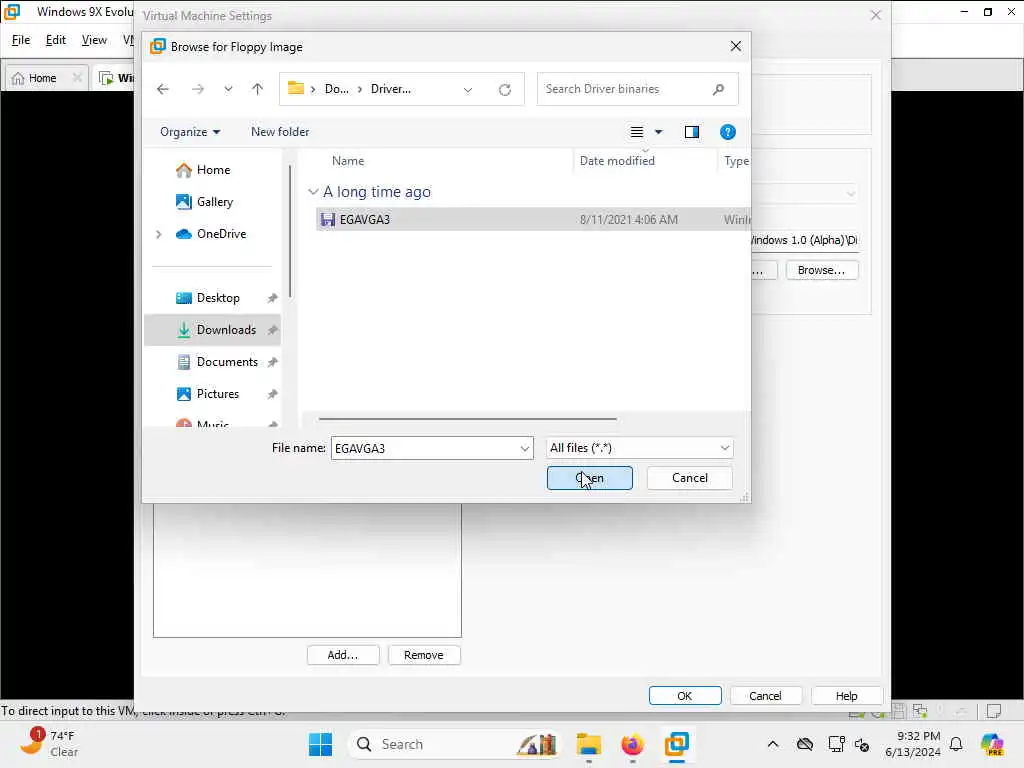
Task: Switch to the Home tab in VMware
Action: (42, 78)
